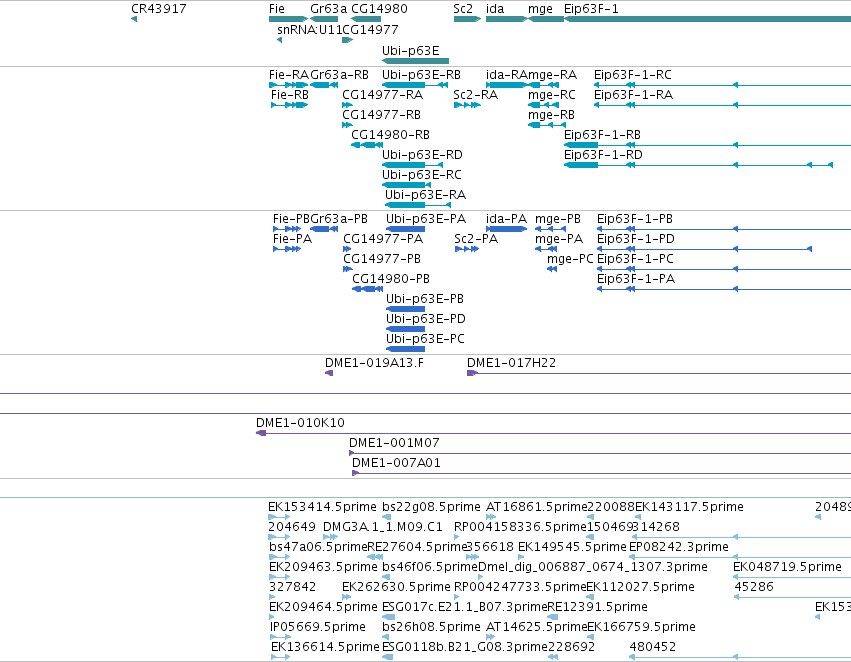Select the Gr63a-RB transcript label
Viewport: 851px width, 662px height.
340,74
